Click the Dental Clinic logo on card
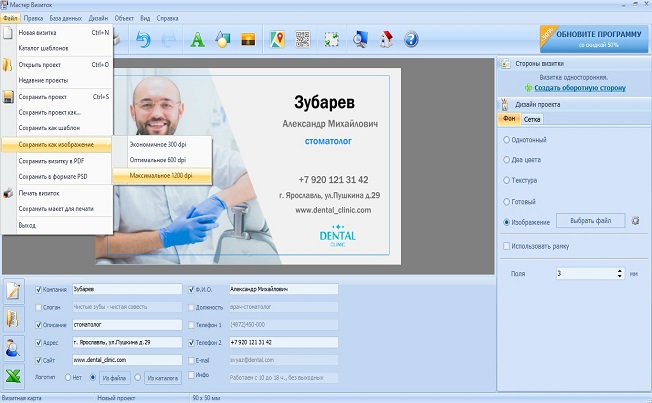Viewport: 652px width, 403px height. 337,236
